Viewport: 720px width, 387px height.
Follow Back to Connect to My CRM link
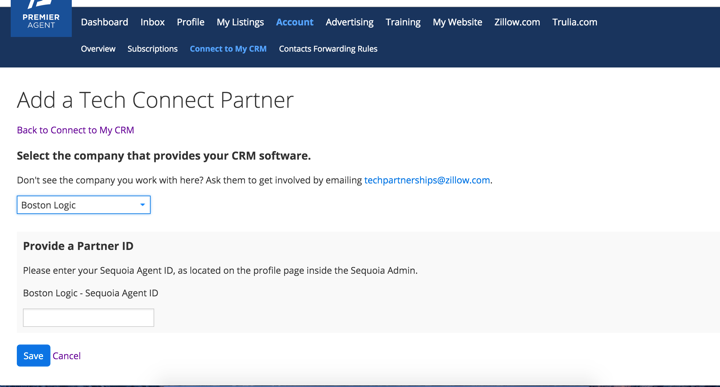click(x=75, y=130)
